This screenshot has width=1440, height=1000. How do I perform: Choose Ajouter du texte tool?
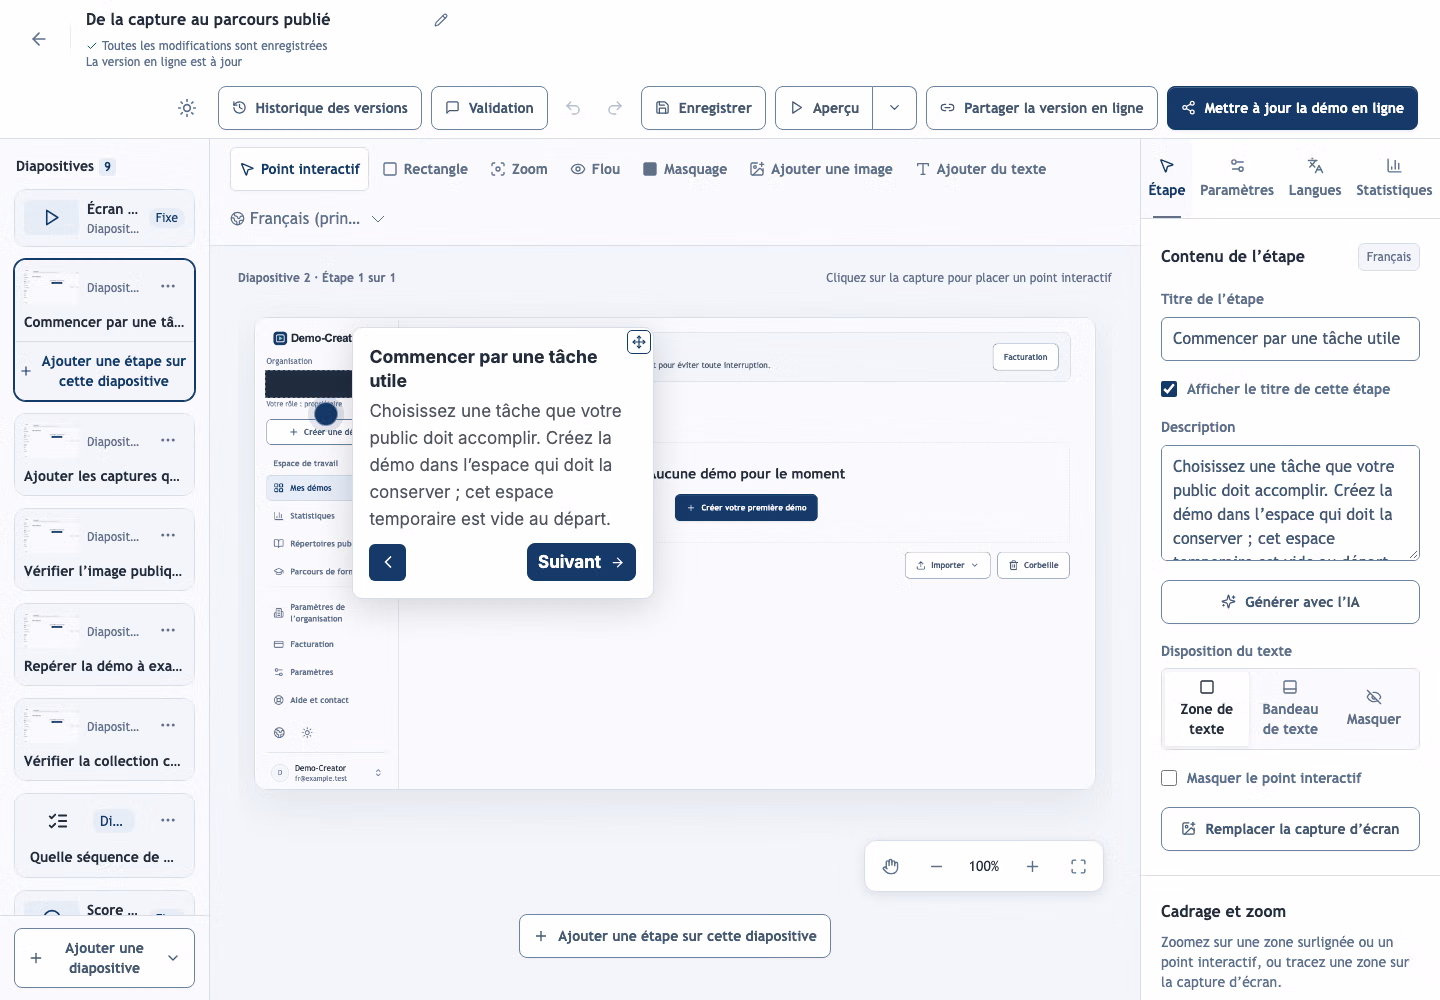pyautogui.click(x=981, y=169)
